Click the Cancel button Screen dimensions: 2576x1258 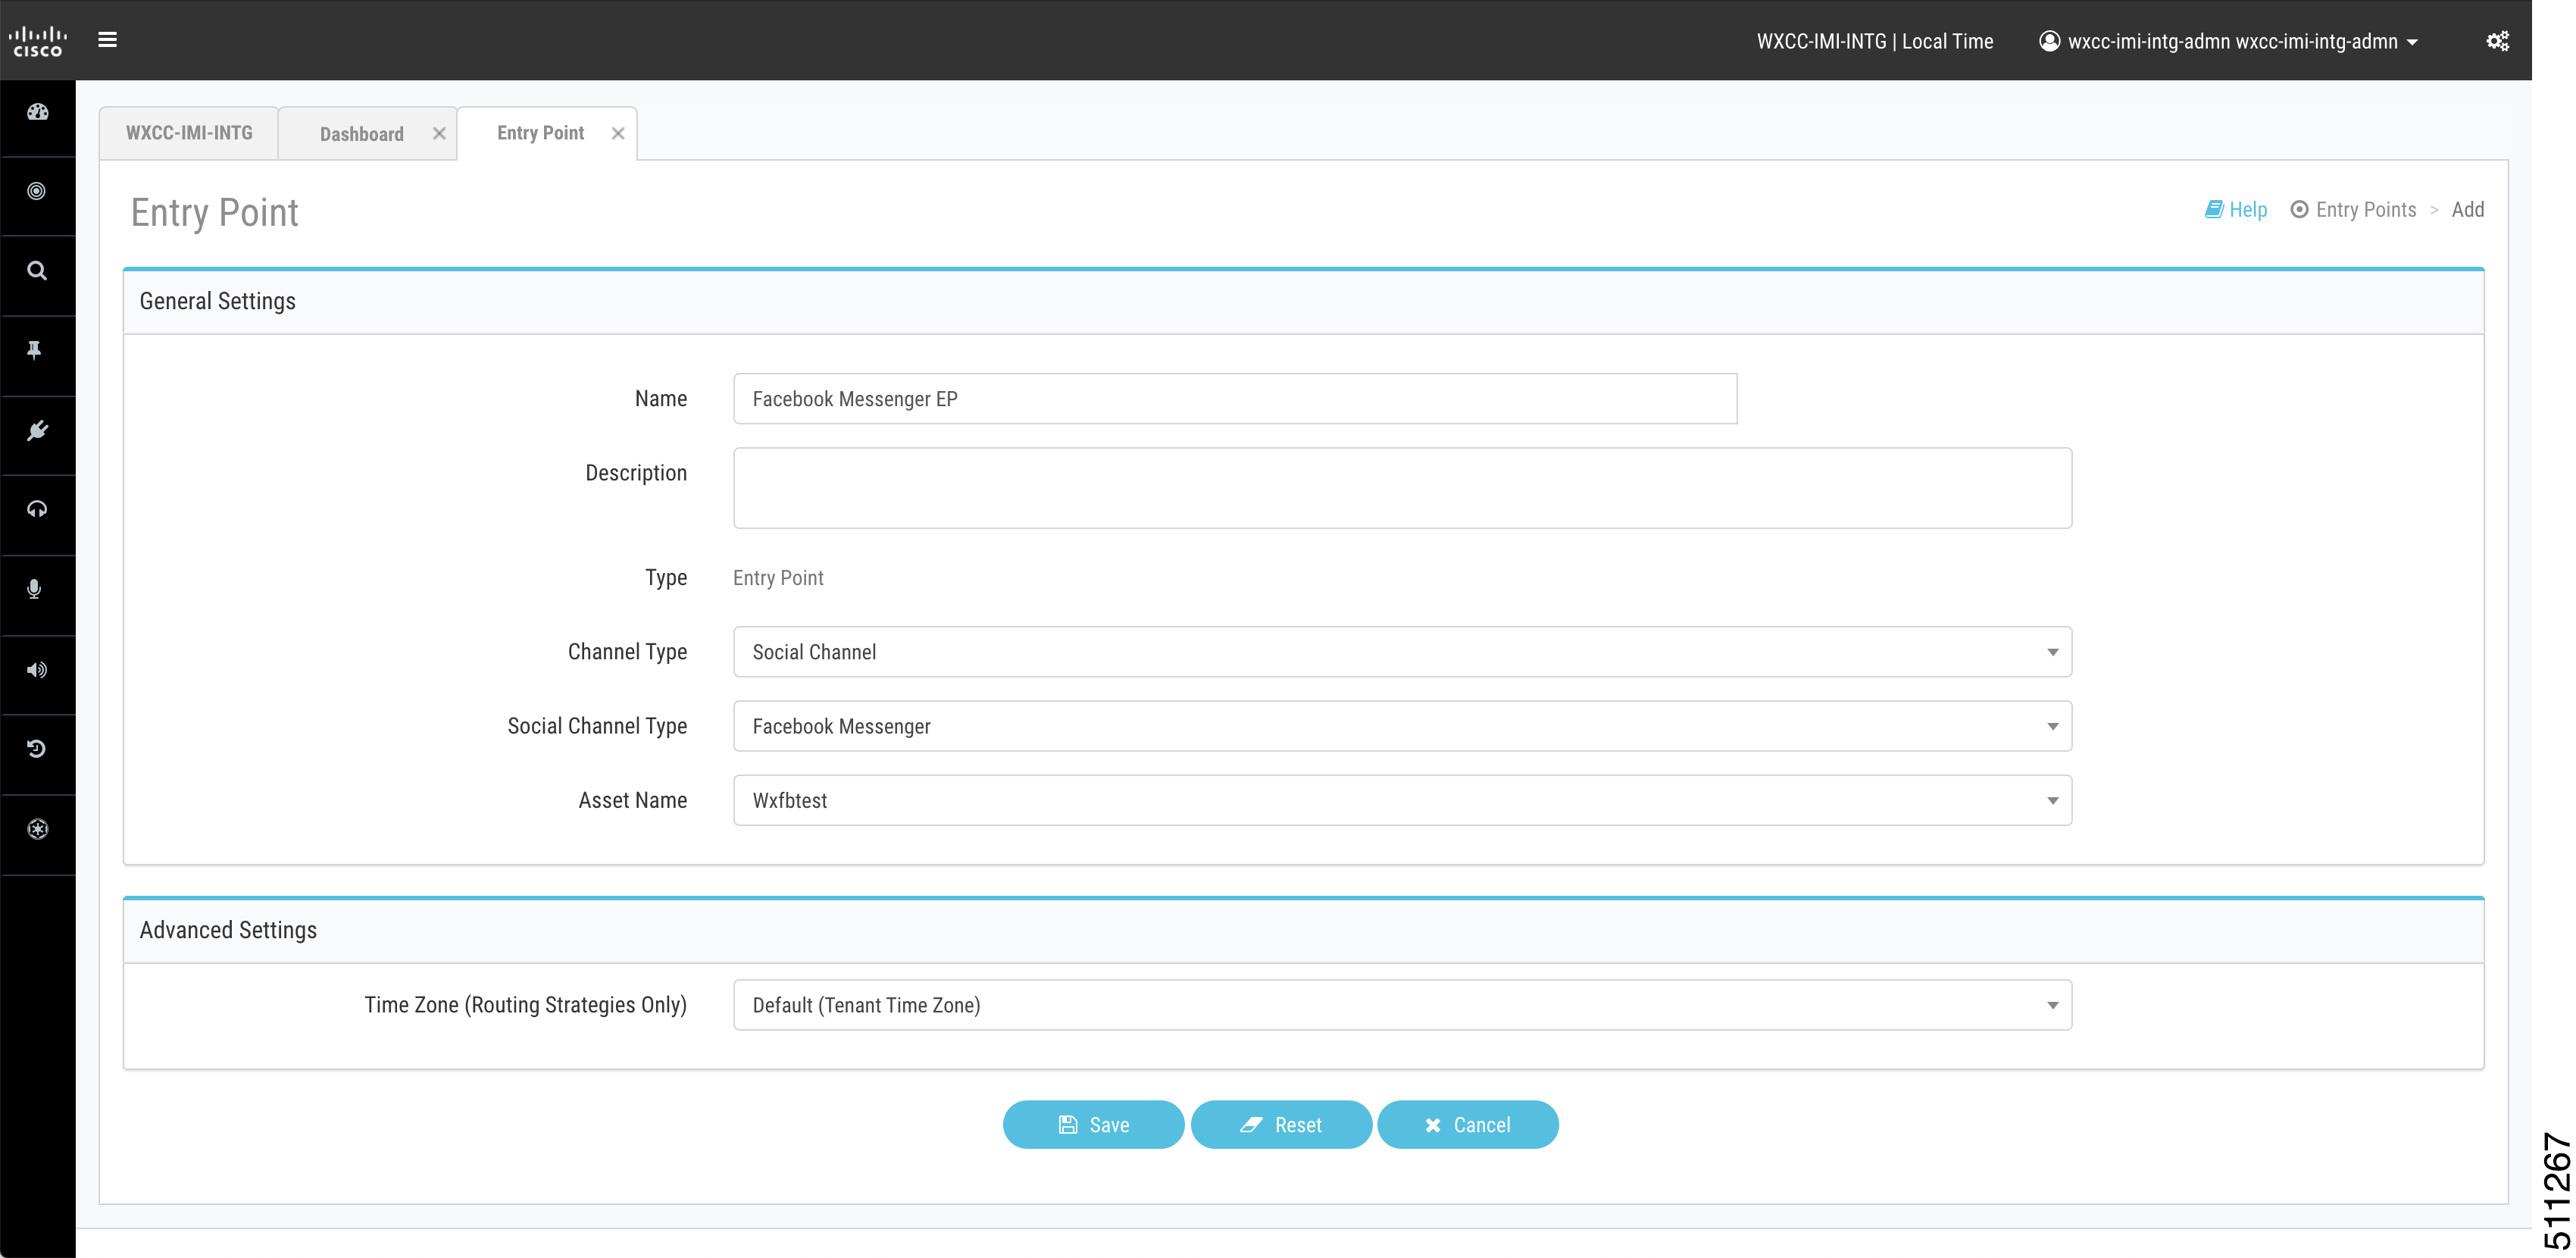tap(1467, 1125)
